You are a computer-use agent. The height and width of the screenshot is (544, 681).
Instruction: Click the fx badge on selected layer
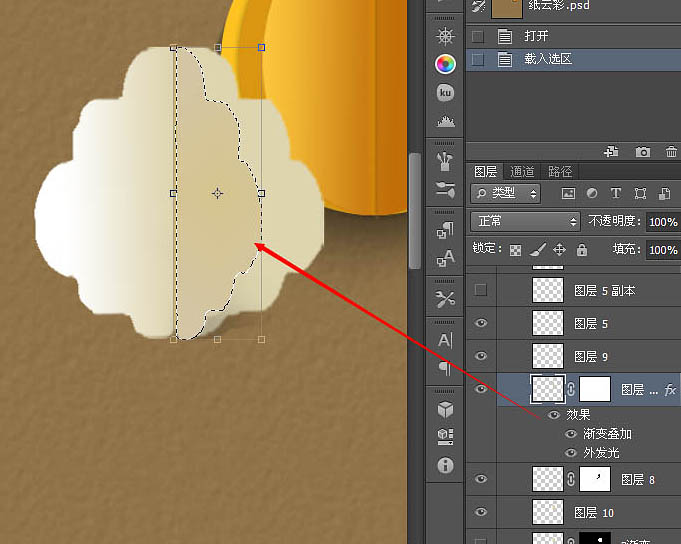671,389
